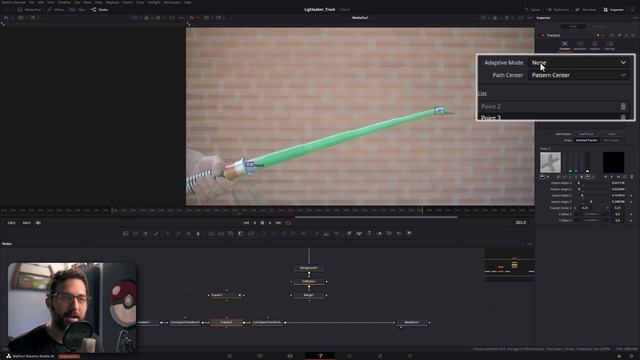
Task: Play the clip in reverse
Action: (x=255, y=223)
